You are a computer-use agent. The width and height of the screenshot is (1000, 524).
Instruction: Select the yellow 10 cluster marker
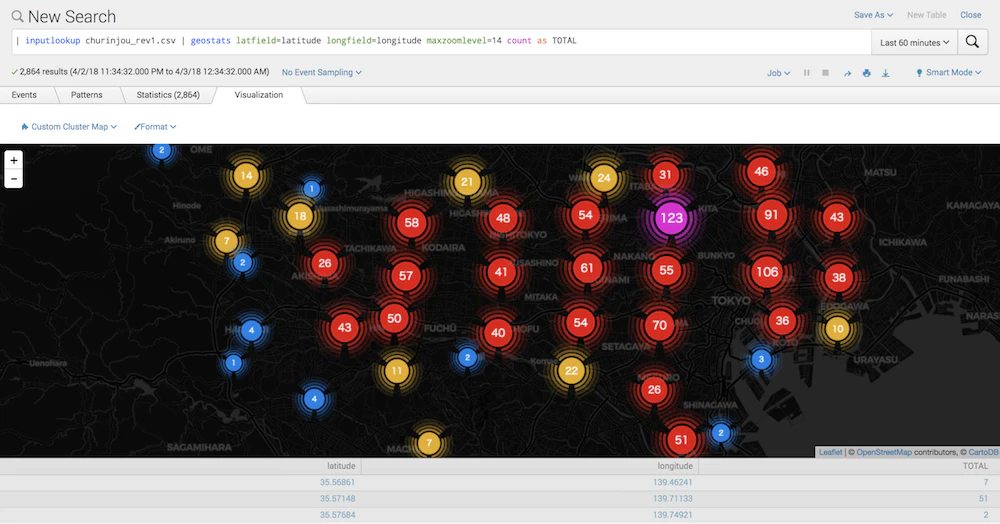(837, 329)
